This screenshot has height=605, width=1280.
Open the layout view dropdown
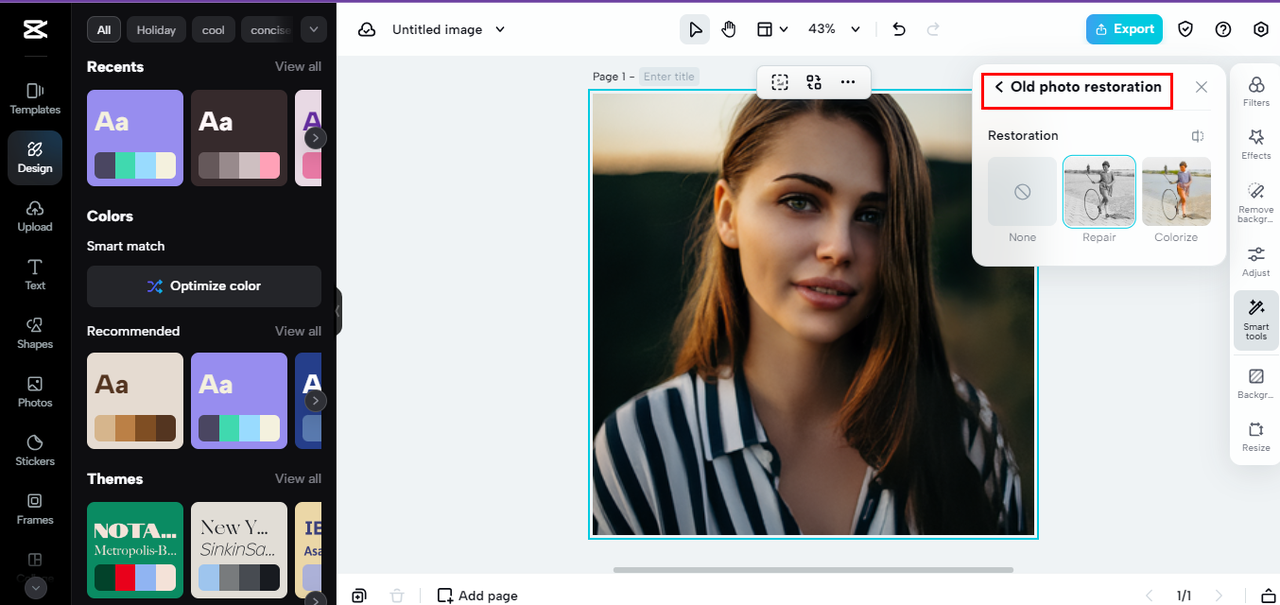[772, 29]
